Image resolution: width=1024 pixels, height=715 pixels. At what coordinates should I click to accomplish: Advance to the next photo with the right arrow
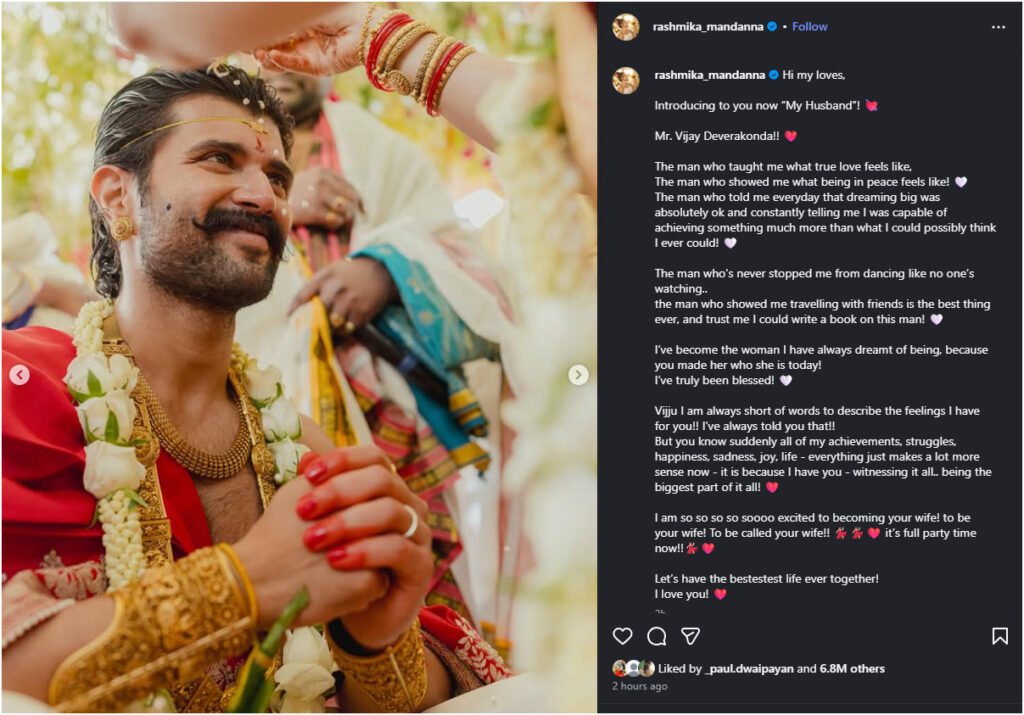[576, 375]
